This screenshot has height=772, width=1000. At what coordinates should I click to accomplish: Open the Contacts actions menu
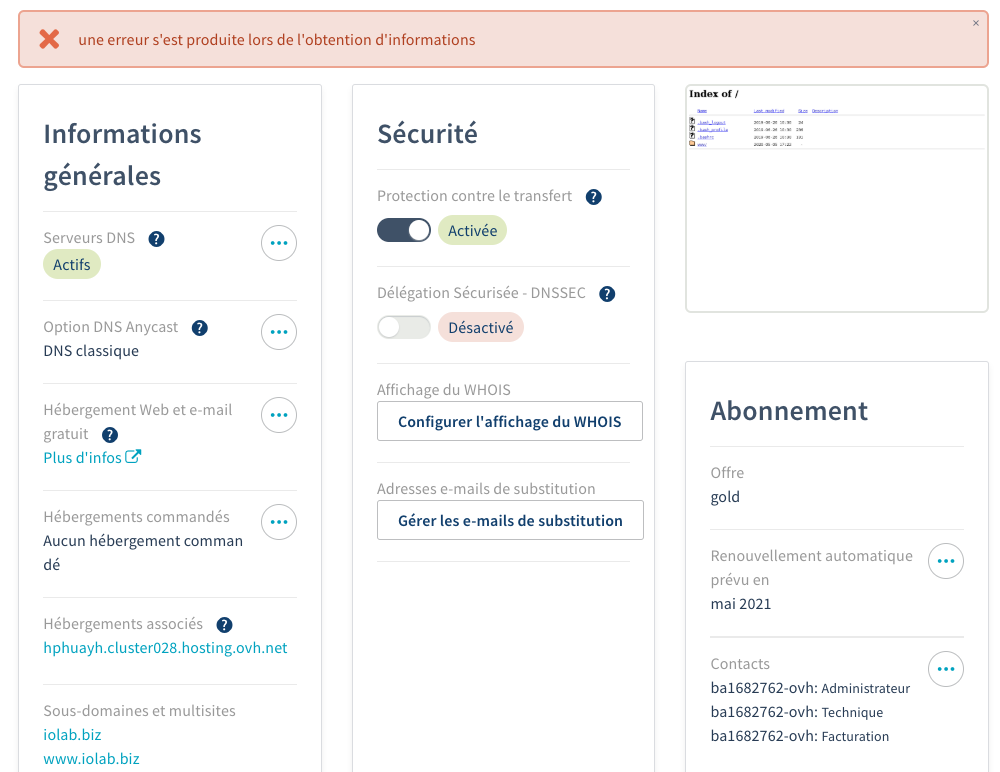[946, 669]
